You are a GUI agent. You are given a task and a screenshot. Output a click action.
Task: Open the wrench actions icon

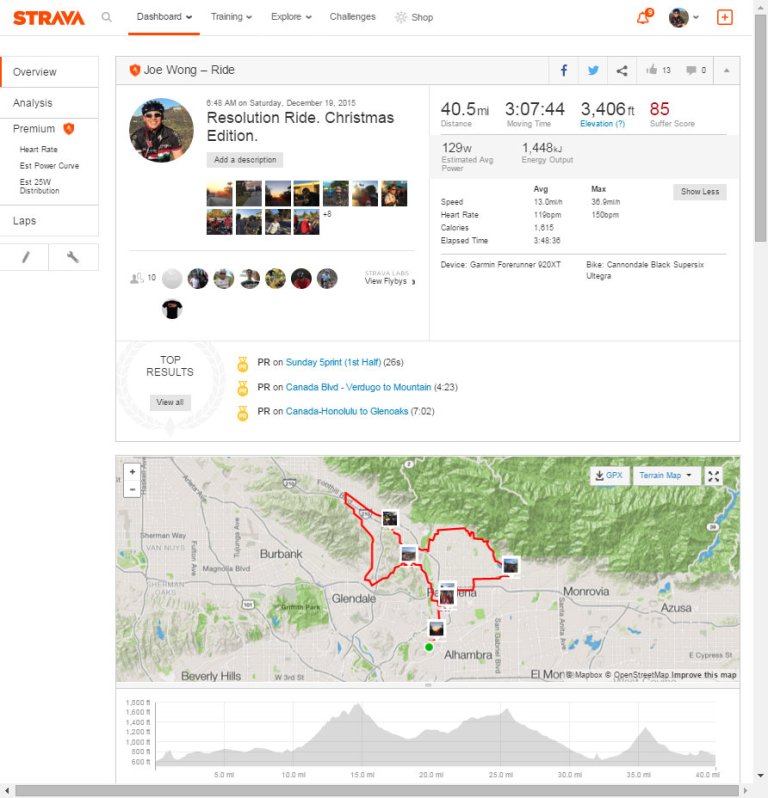[x=73, y=257]
